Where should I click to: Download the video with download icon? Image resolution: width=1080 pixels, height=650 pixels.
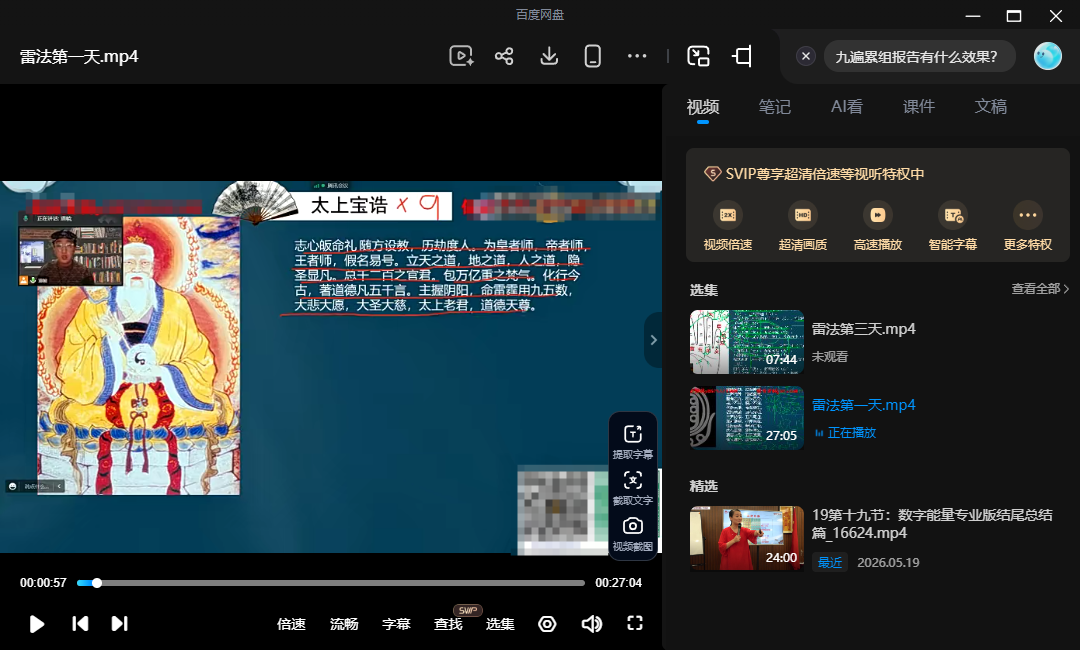(549, 56)
